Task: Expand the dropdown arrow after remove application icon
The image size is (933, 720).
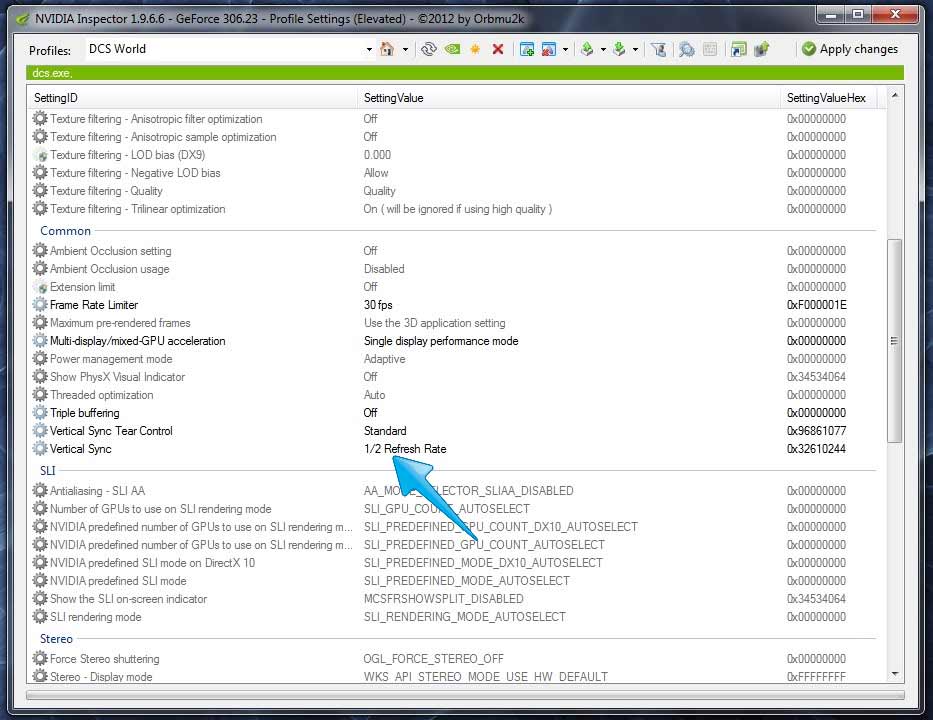Action: tap(565, 49)
